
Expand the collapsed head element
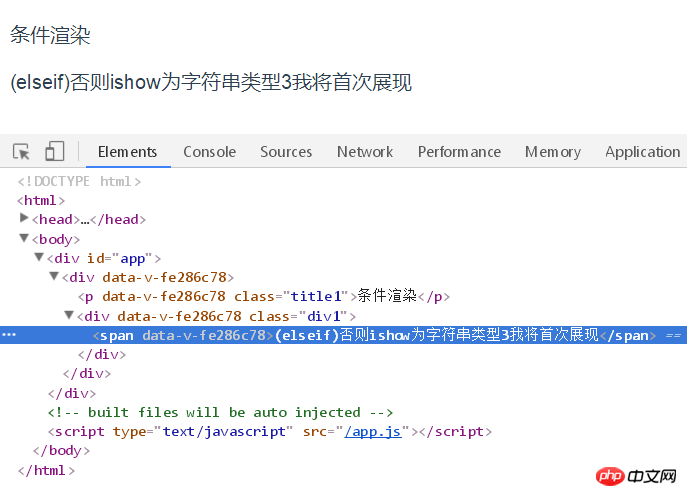click(x=24, y=218)
